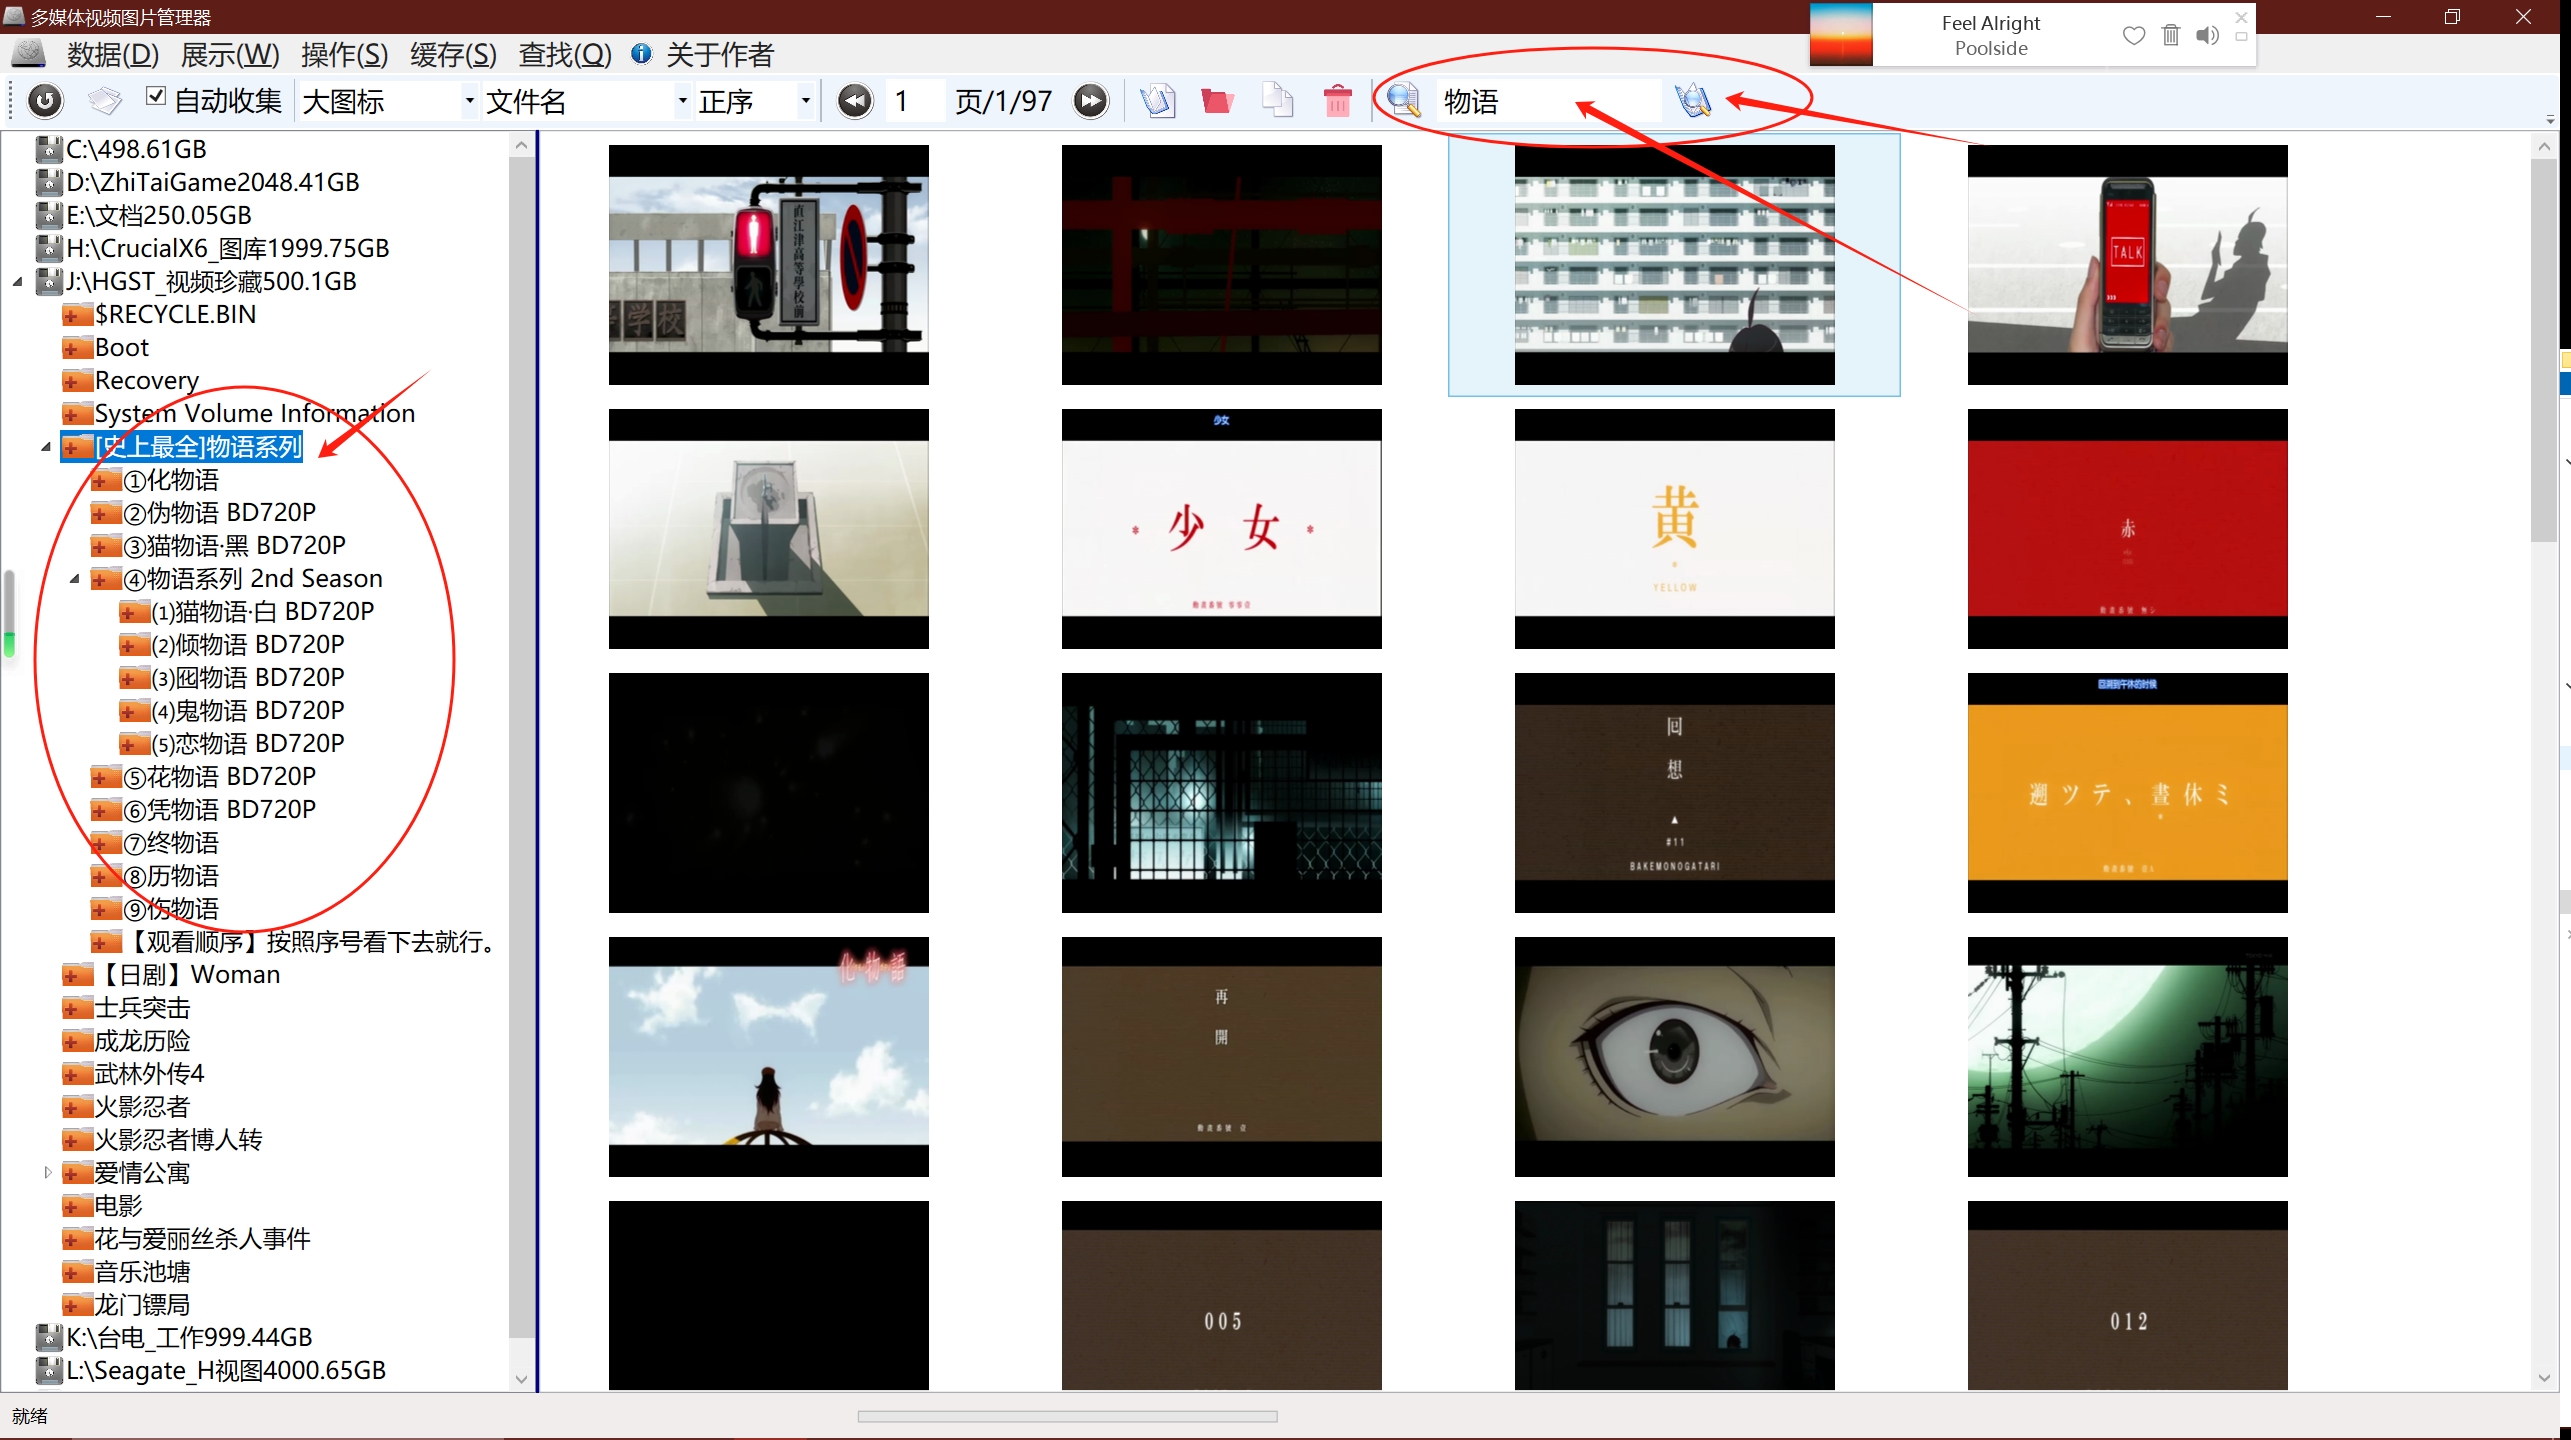
Task: Open the thumbnail showing 012
Action: [x=2127, y=1295]
